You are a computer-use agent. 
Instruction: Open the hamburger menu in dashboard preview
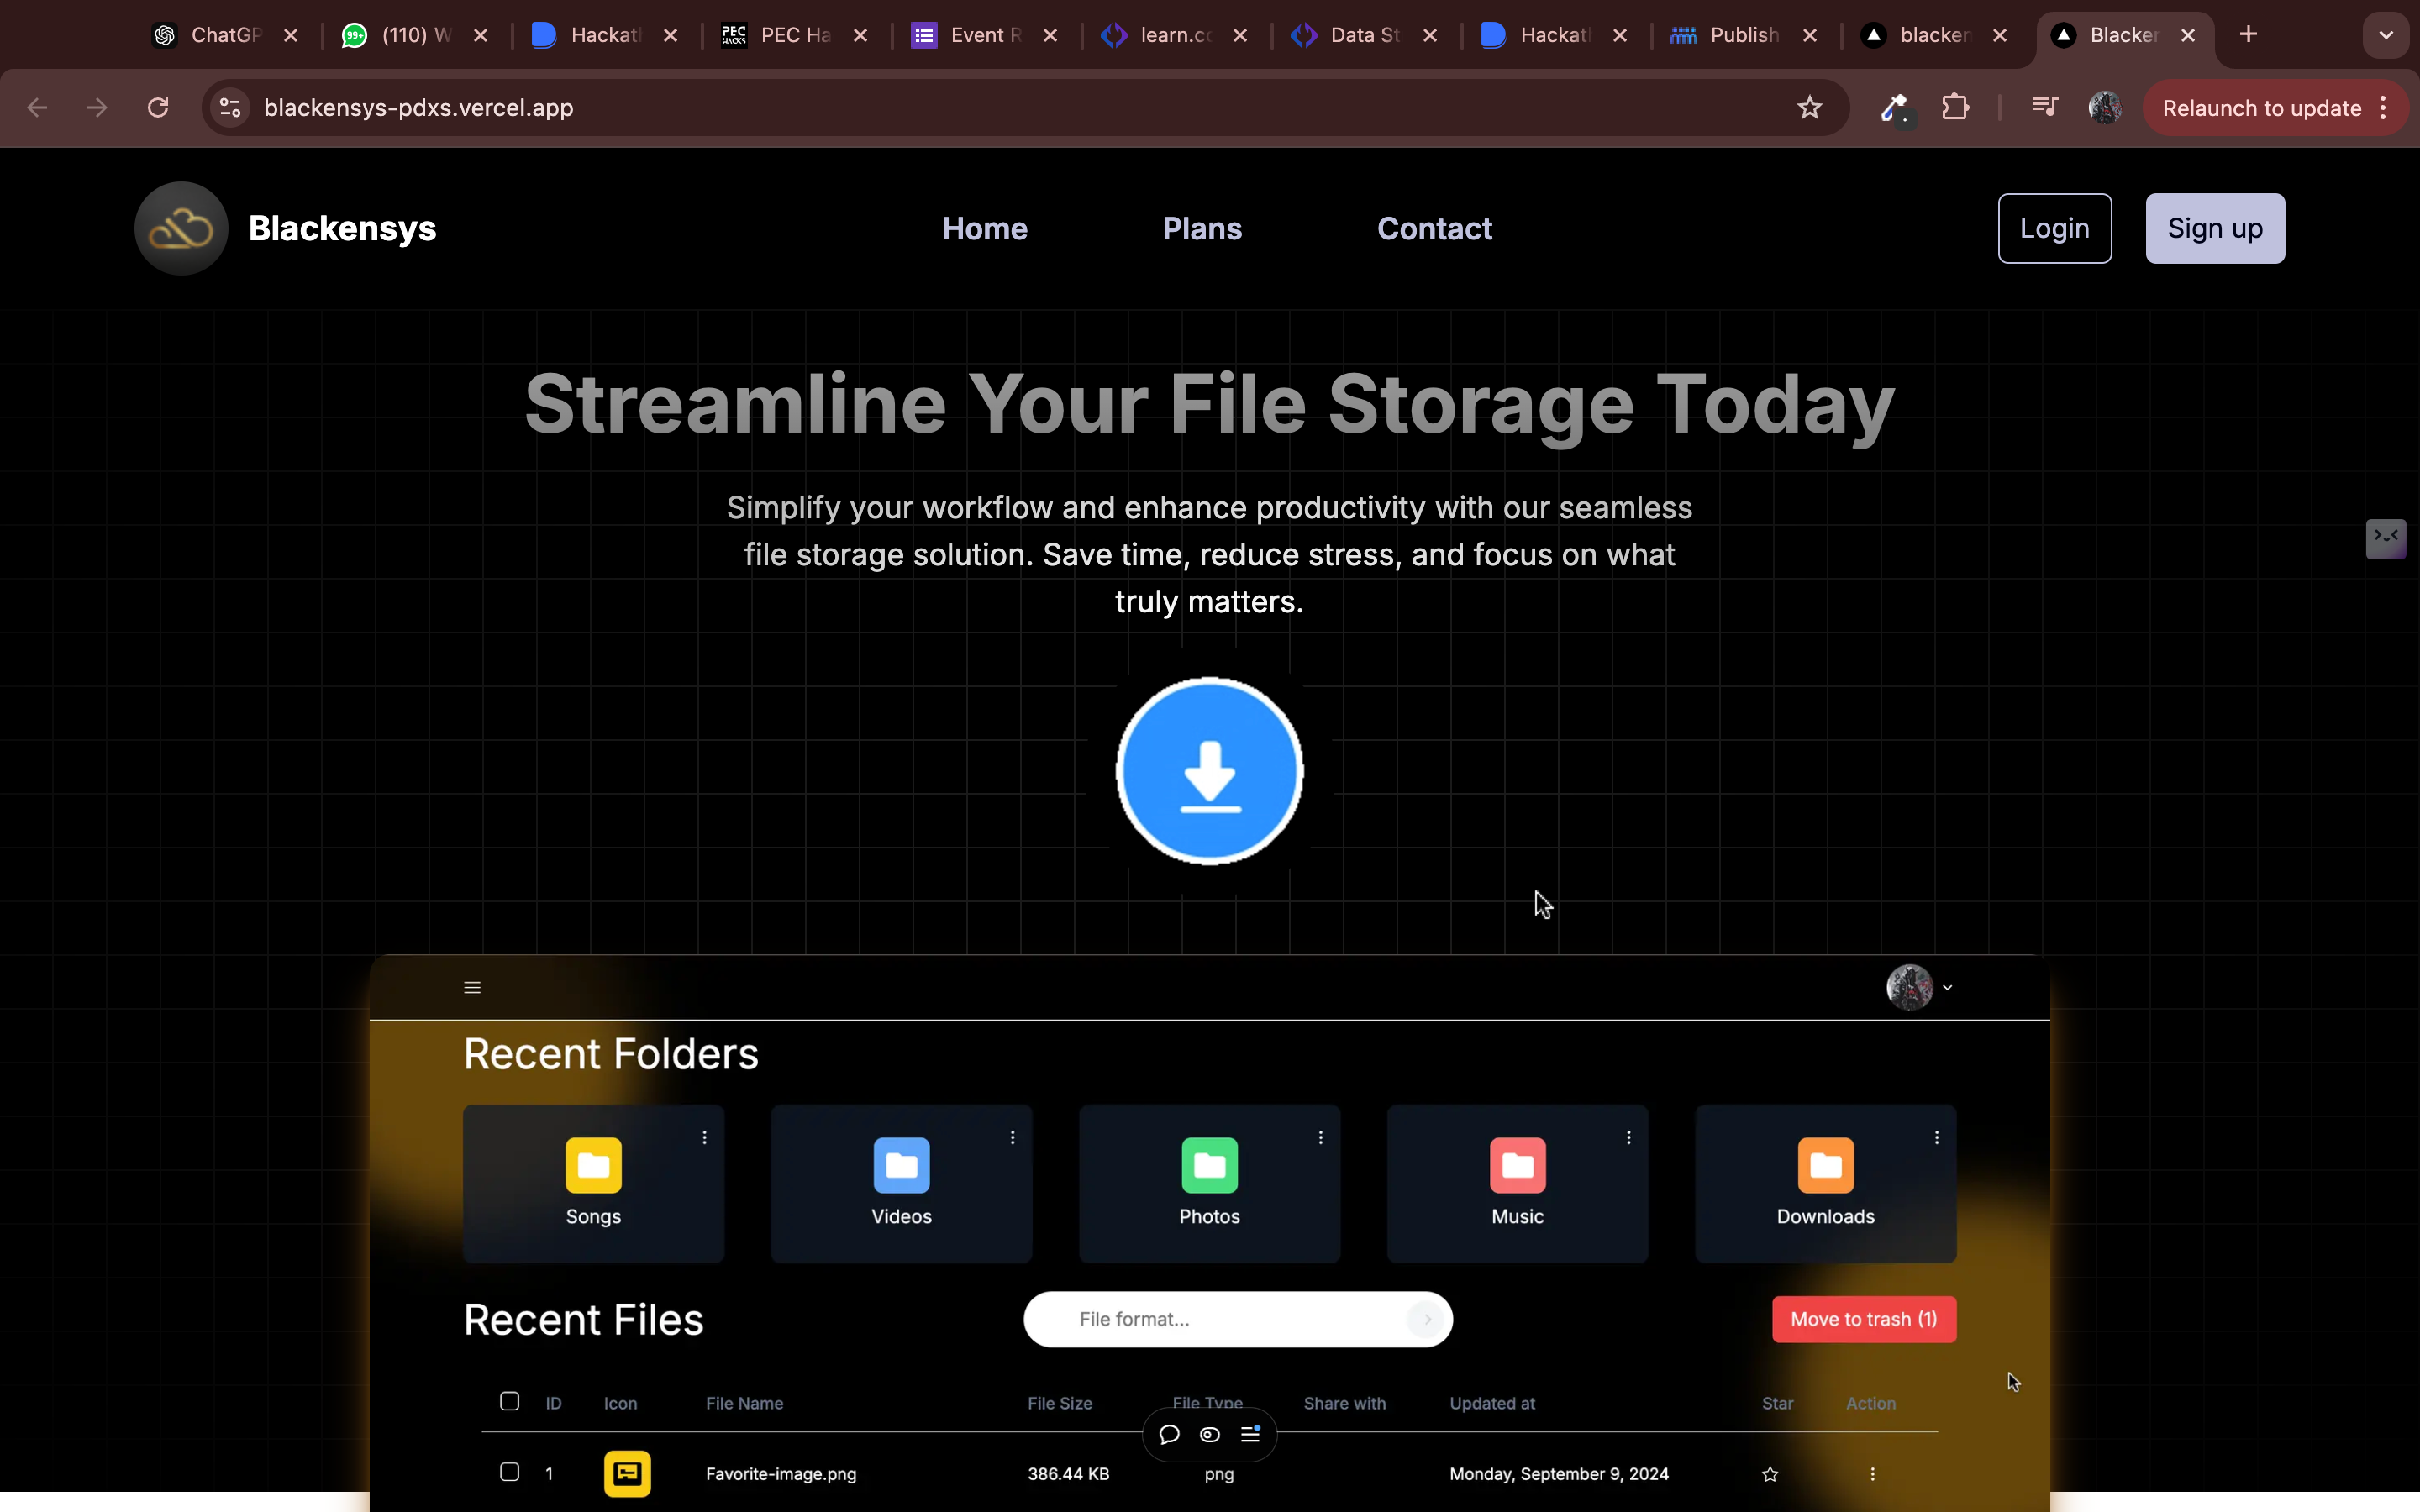pyautogui.click(x=473, y=988)
